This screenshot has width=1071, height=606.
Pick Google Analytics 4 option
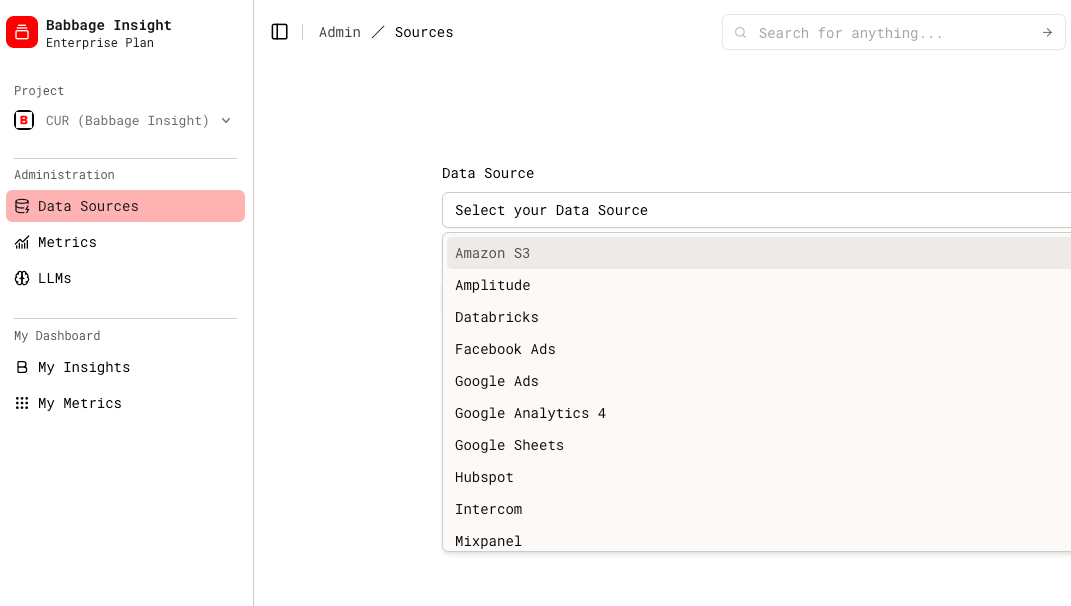tap(759, 413)
